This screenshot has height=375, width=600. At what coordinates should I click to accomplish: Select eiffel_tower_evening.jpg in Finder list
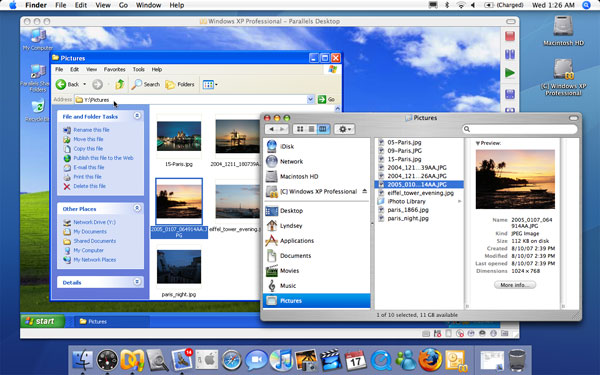(420, 193)
